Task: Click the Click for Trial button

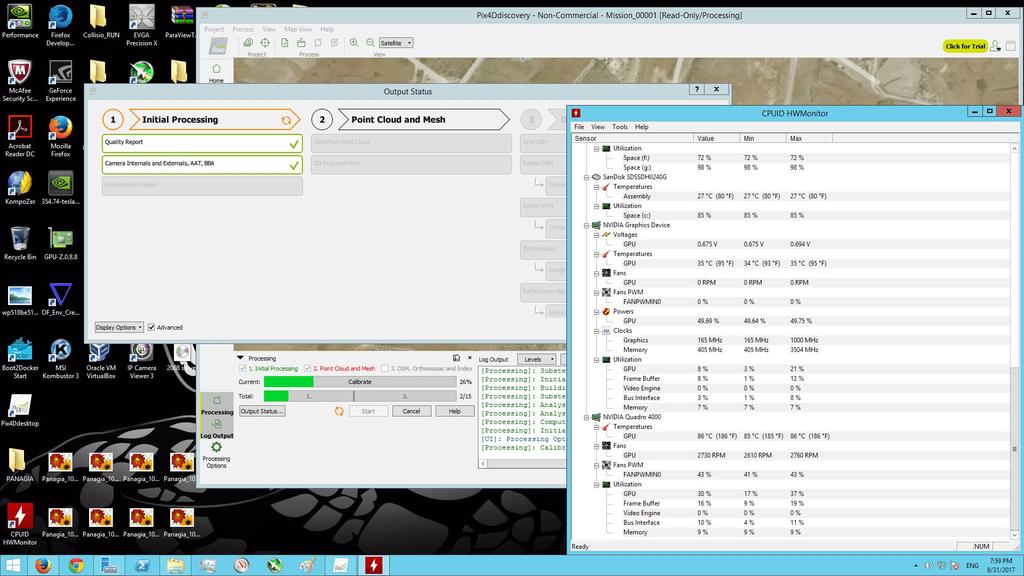Action: 965,46
